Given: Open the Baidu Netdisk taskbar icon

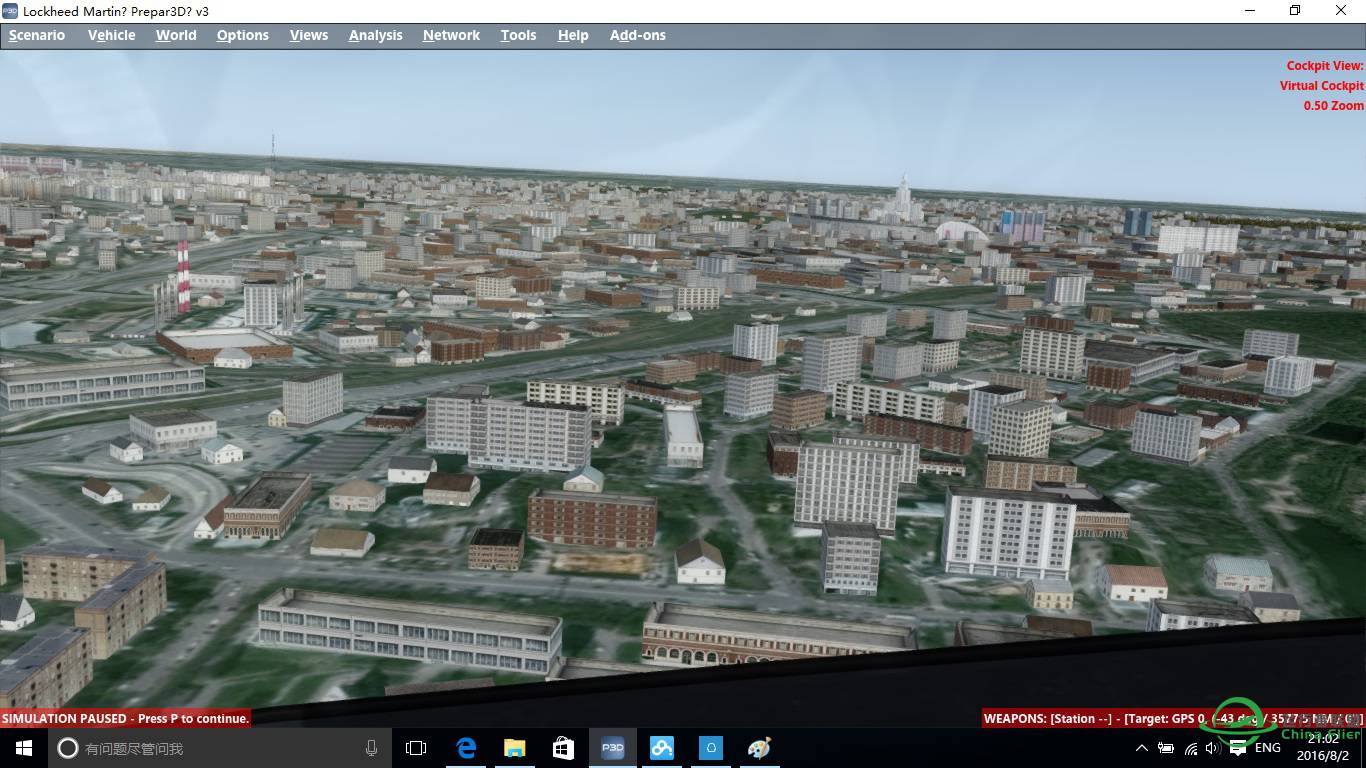Looking at the screenshot, I should 661,747.
